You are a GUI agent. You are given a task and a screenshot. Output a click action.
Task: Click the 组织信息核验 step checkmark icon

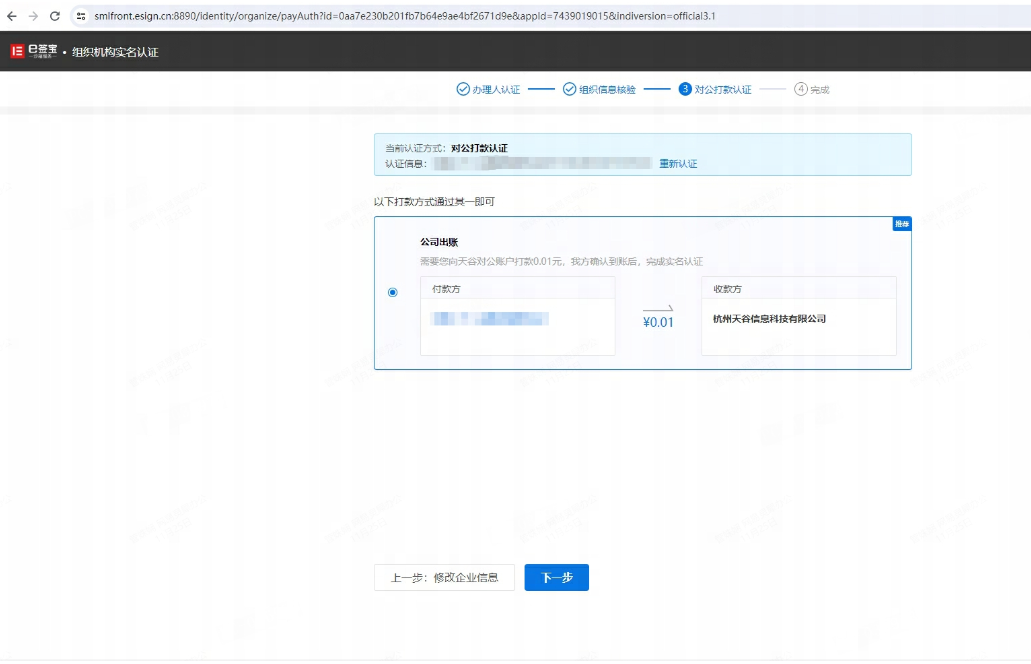(569, 89)
